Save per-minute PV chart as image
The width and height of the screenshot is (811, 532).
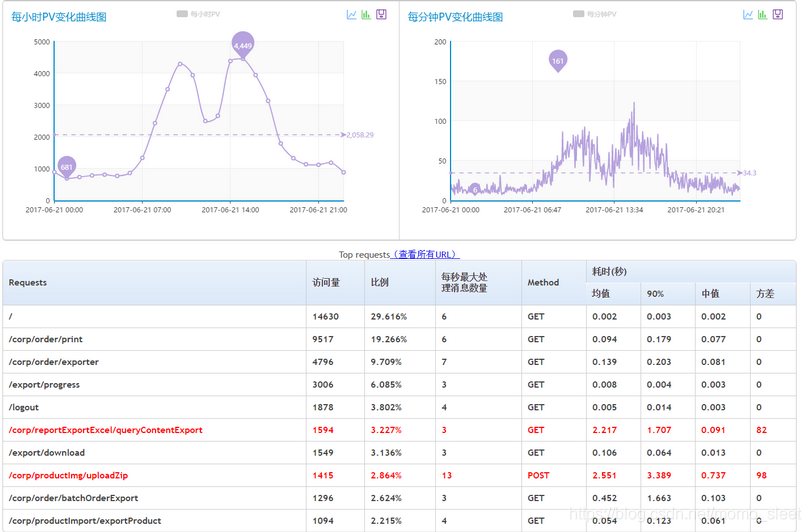coord(778,14)
